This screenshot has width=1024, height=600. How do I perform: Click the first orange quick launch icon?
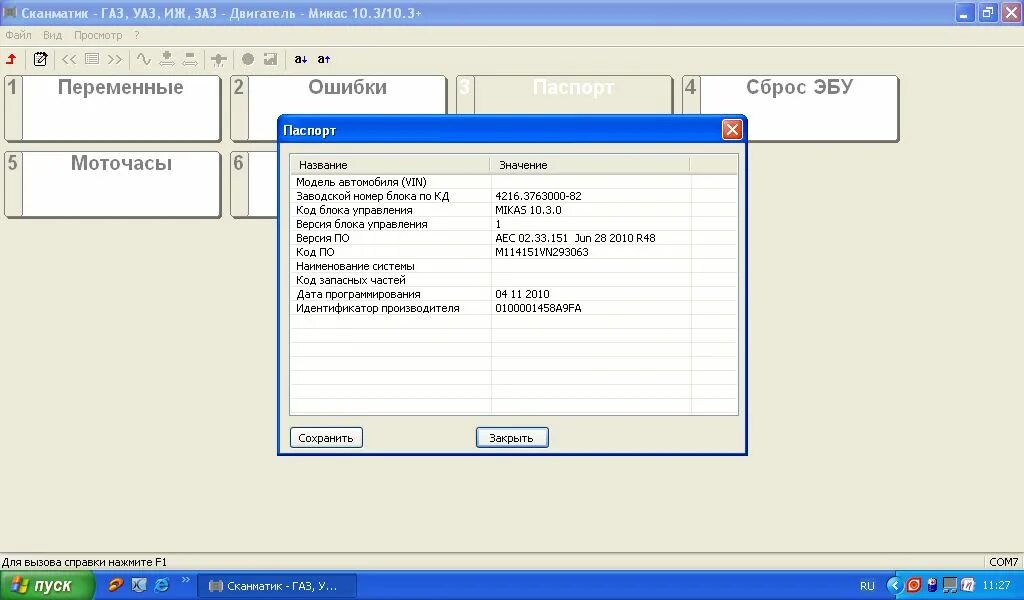tap(116, 585)
